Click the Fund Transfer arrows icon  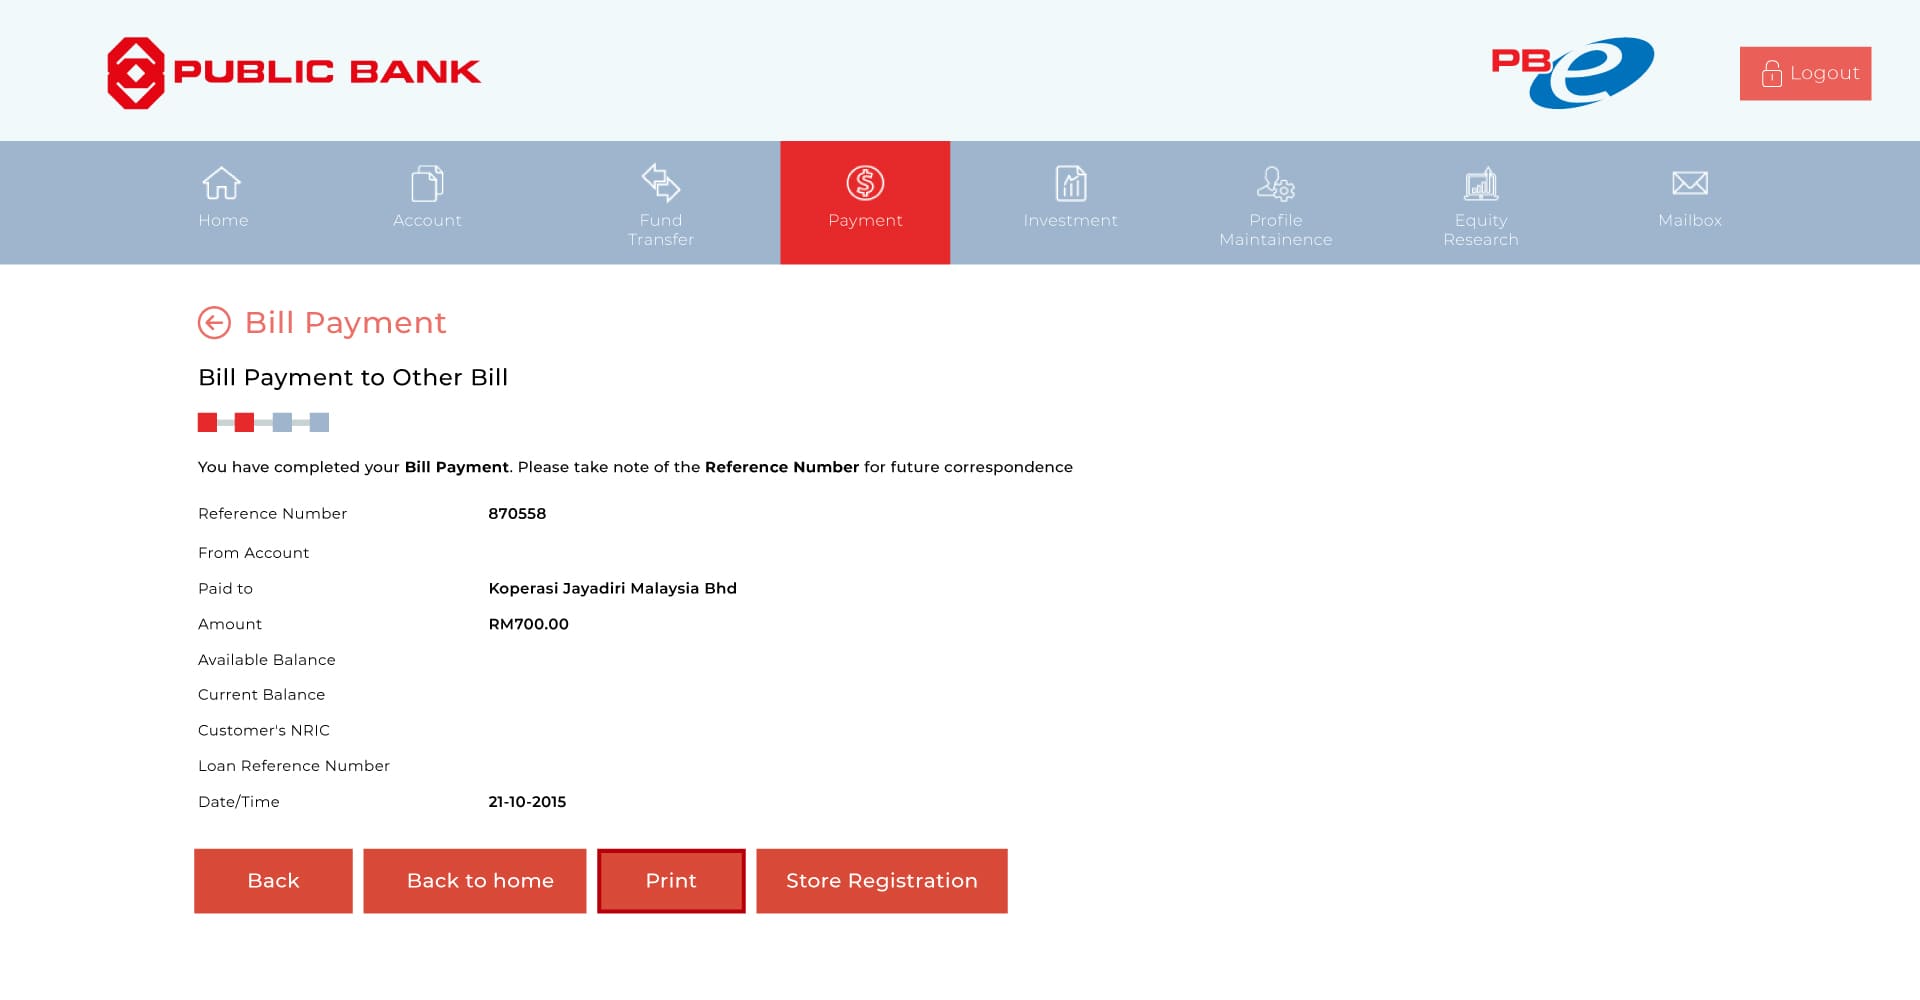pyautogui.click(x=660, y=183)
